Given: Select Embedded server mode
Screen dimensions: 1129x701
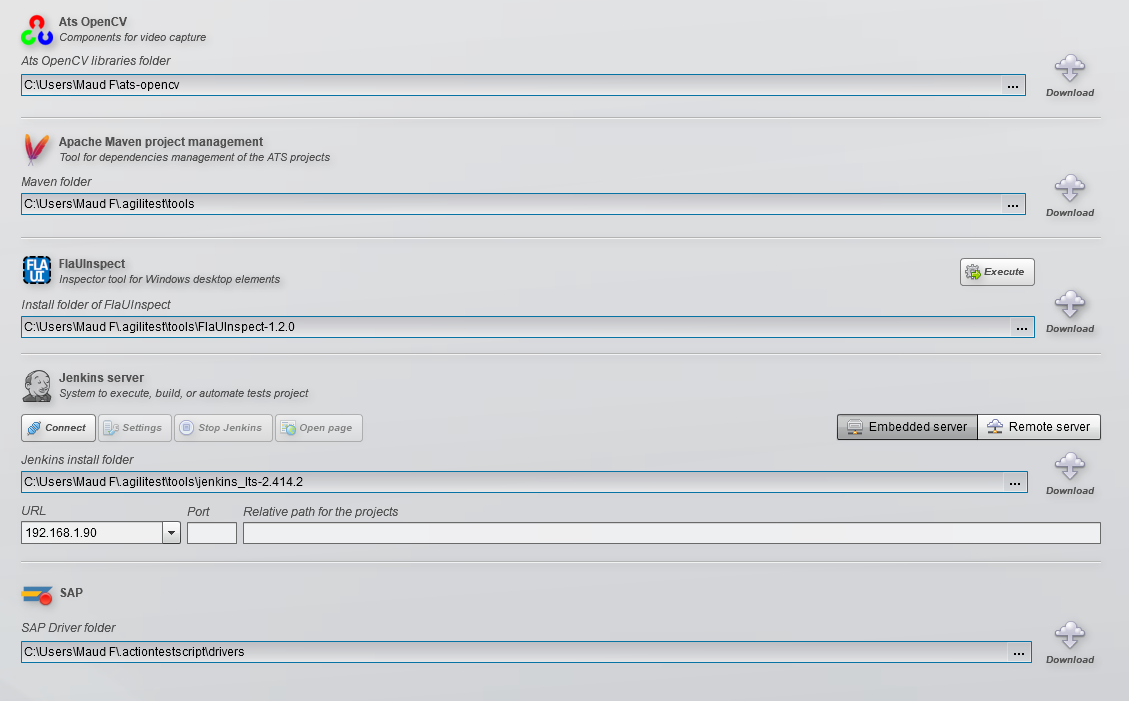Looking at the screenshot, I should [907, 427].
